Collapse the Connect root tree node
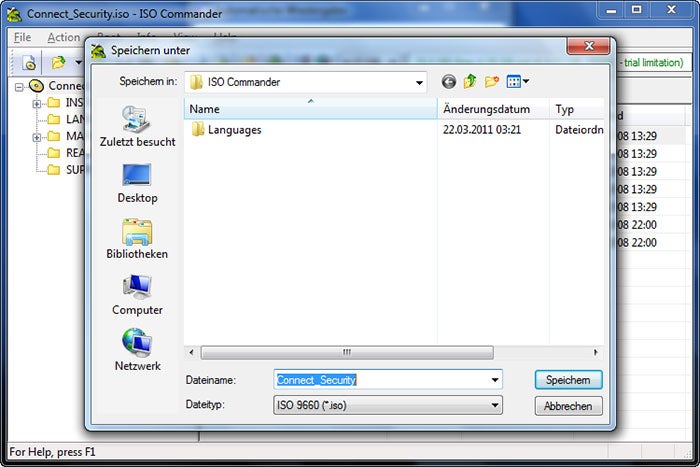Screen dimensions: 700x467 click(x=19, y=87)
